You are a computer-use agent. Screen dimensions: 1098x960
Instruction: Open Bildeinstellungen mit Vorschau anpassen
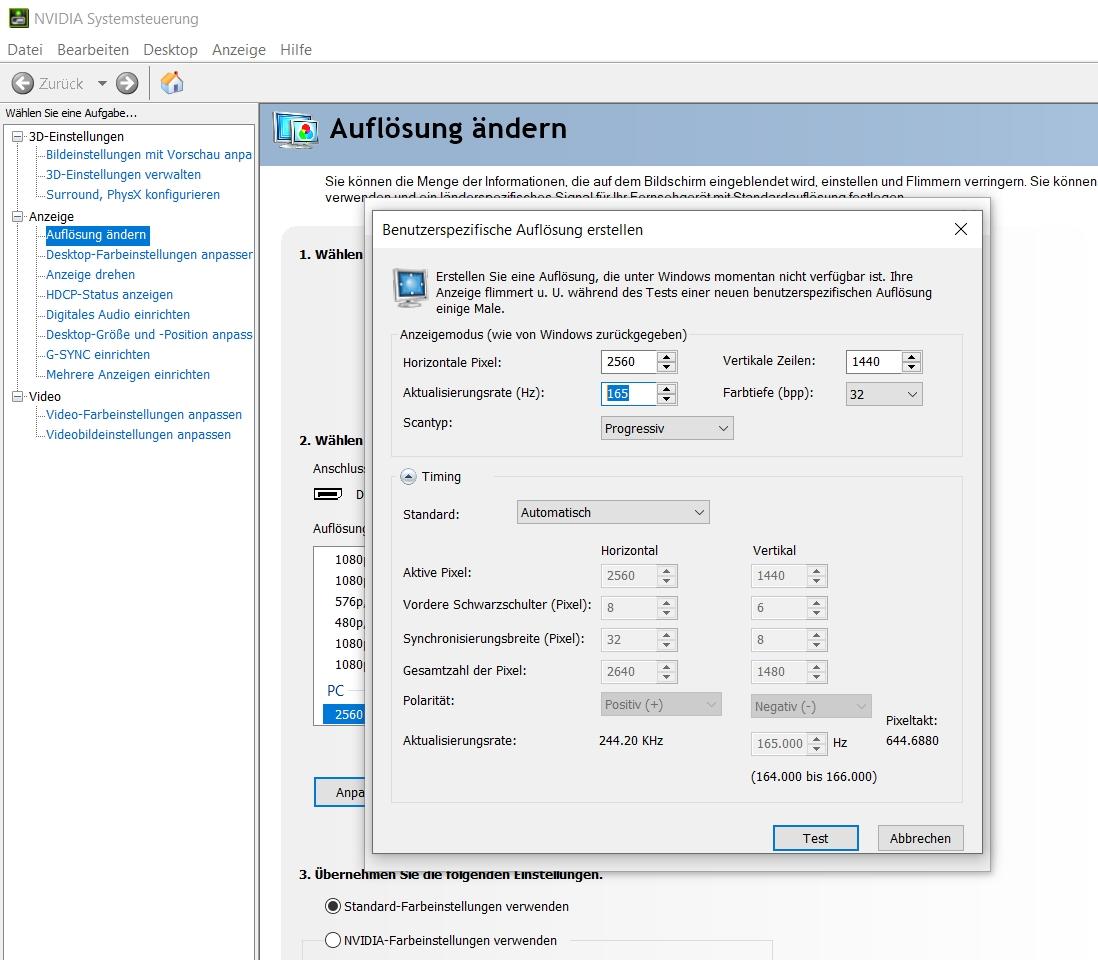pos(148,155)
